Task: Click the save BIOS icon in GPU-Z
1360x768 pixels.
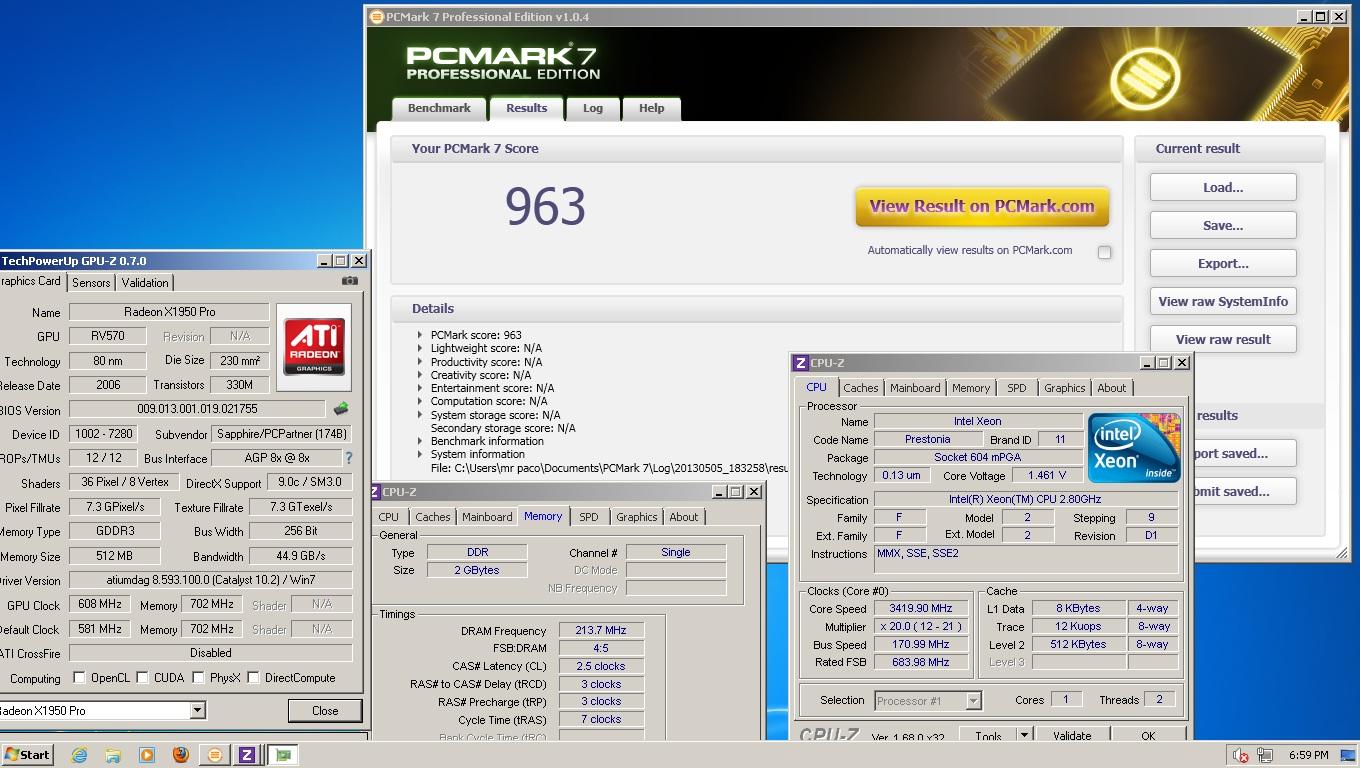Action: [x=341, y=409]
